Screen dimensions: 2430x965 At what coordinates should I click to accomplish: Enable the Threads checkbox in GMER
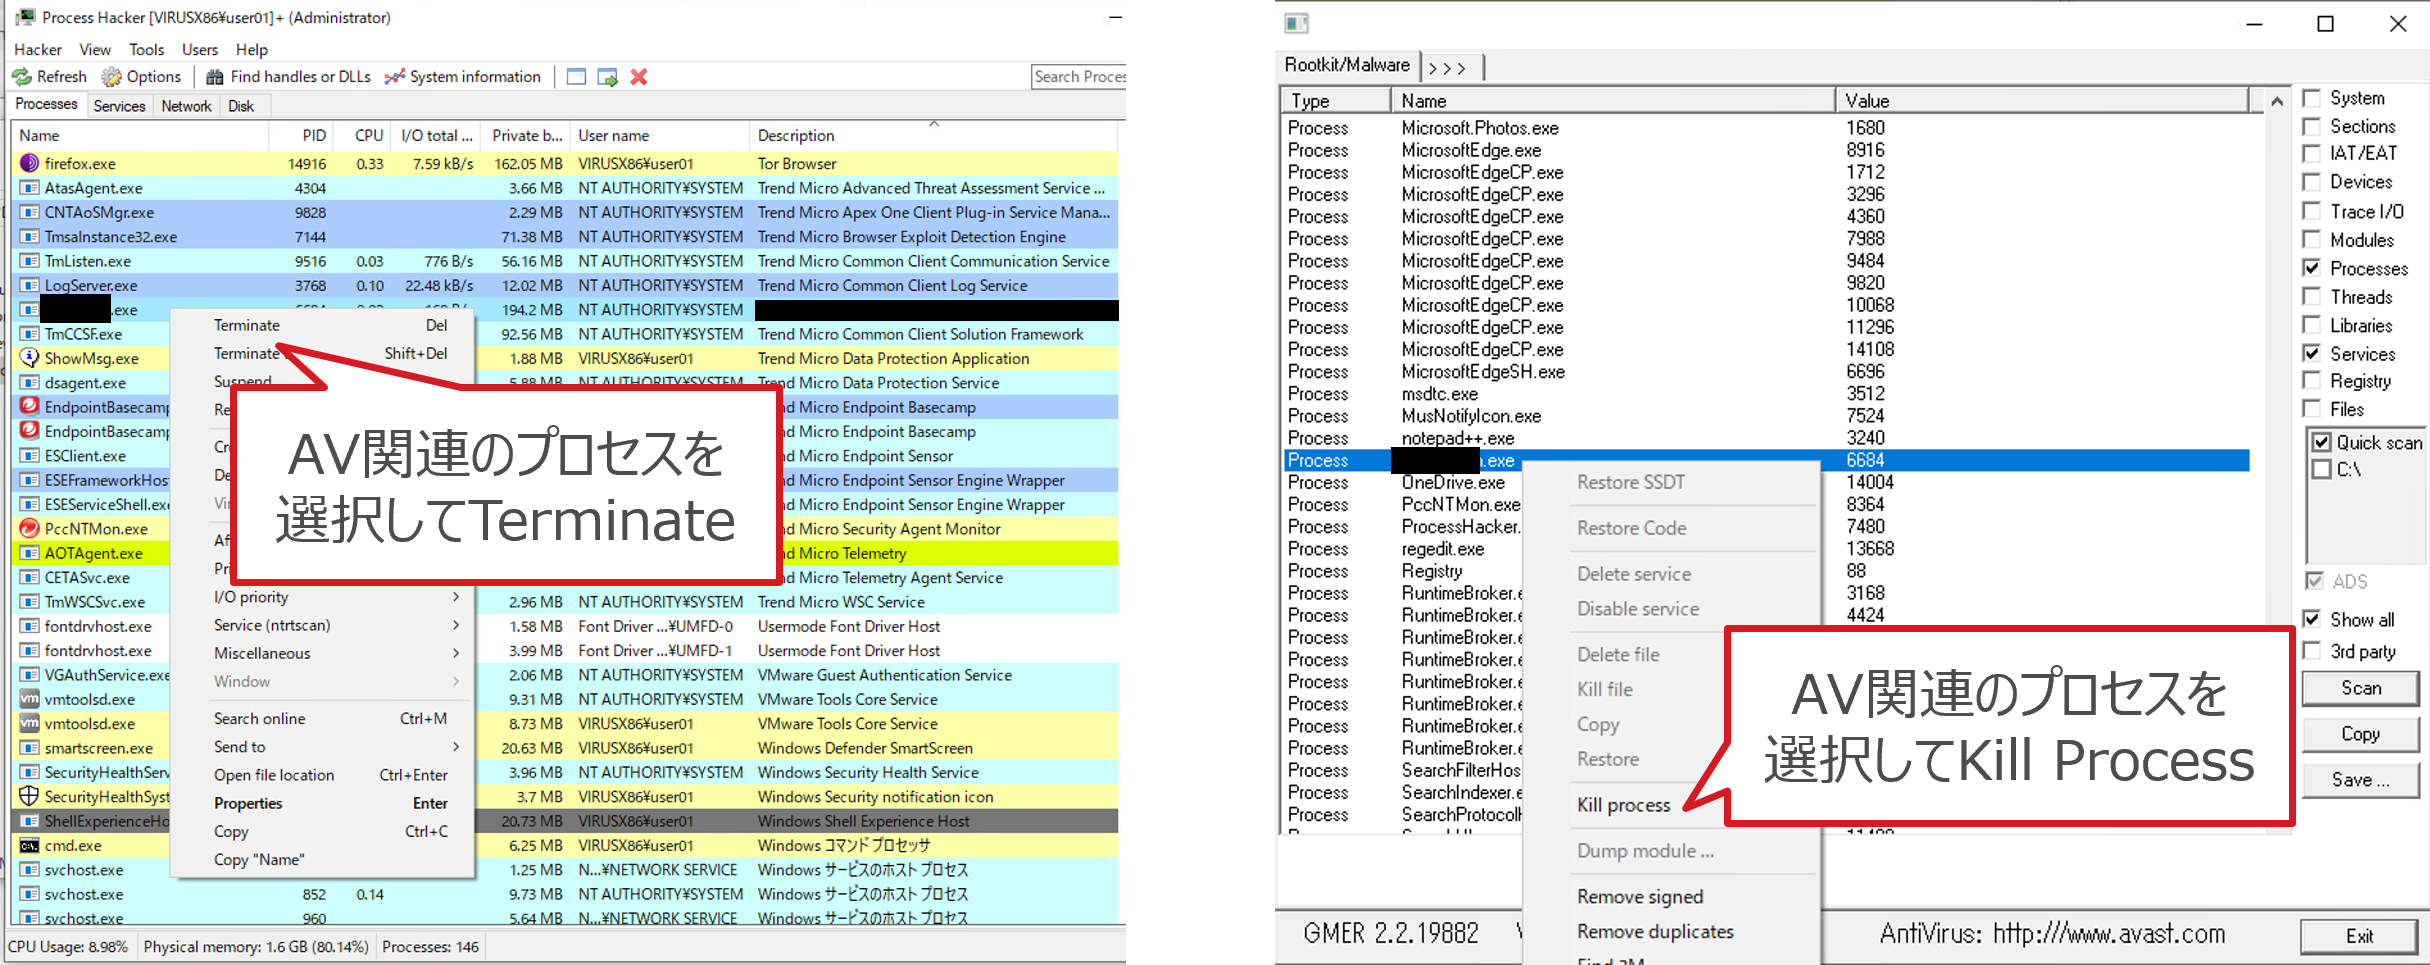[x=2312, y=297]
